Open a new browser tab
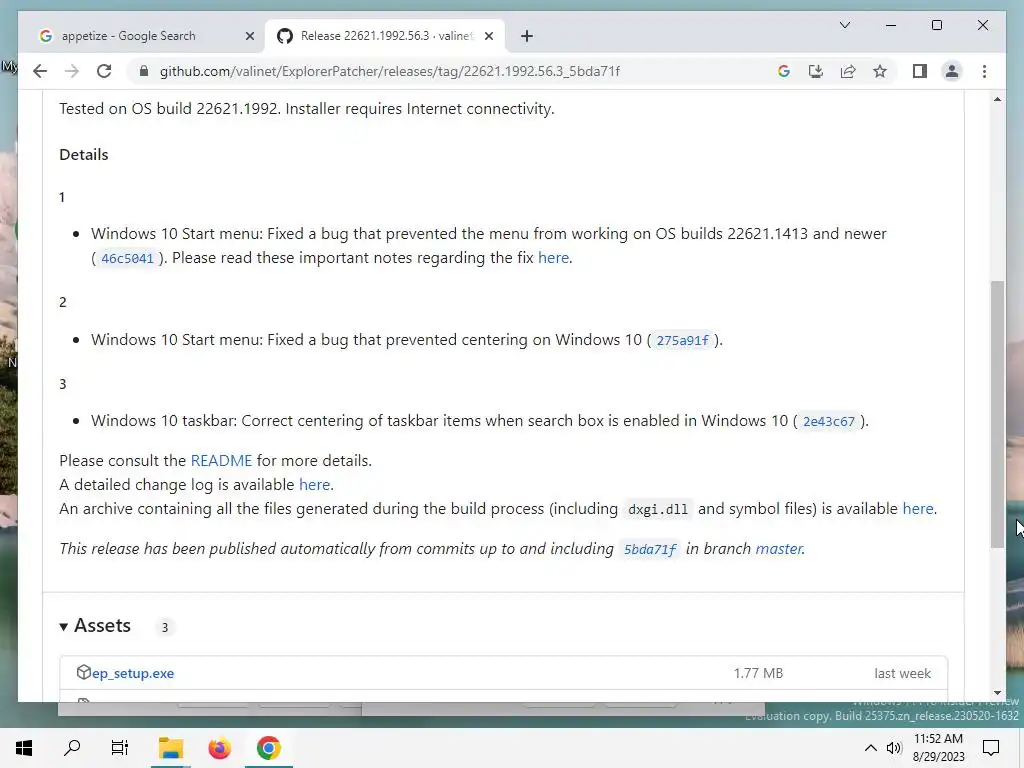Viewport: 1024px width, 768px height. point(527,36)
